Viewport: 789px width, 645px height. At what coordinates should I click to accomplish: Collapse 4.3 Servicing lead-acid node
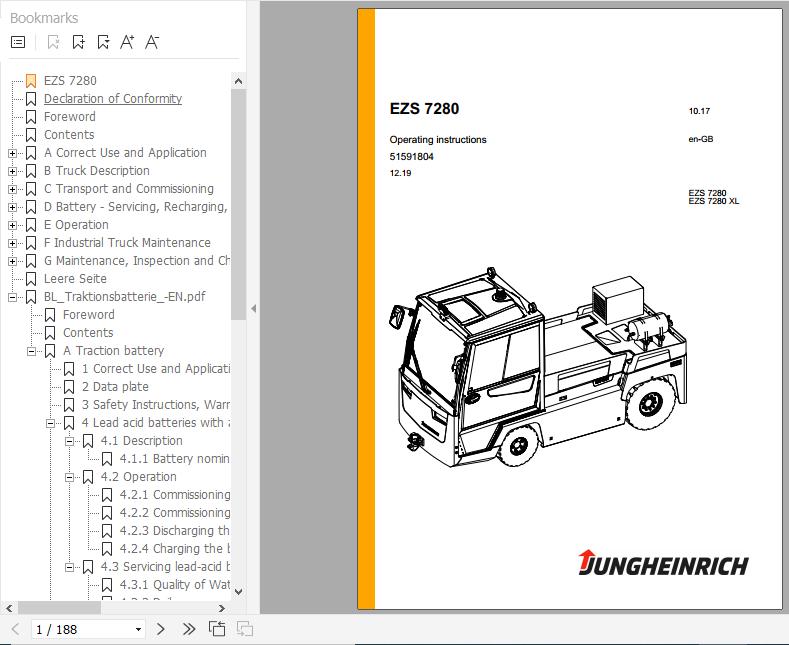click(69, 568)
